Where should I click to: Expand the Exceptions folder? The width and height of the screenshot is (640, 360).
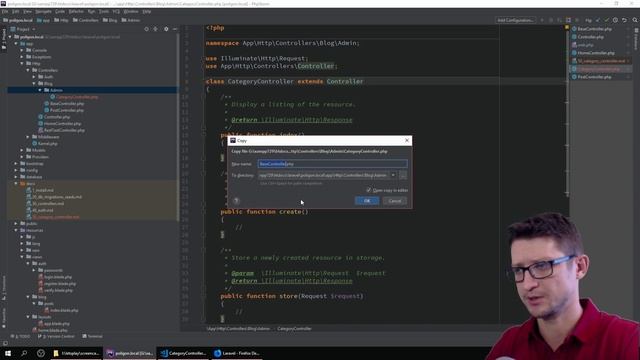click(22, 57)
